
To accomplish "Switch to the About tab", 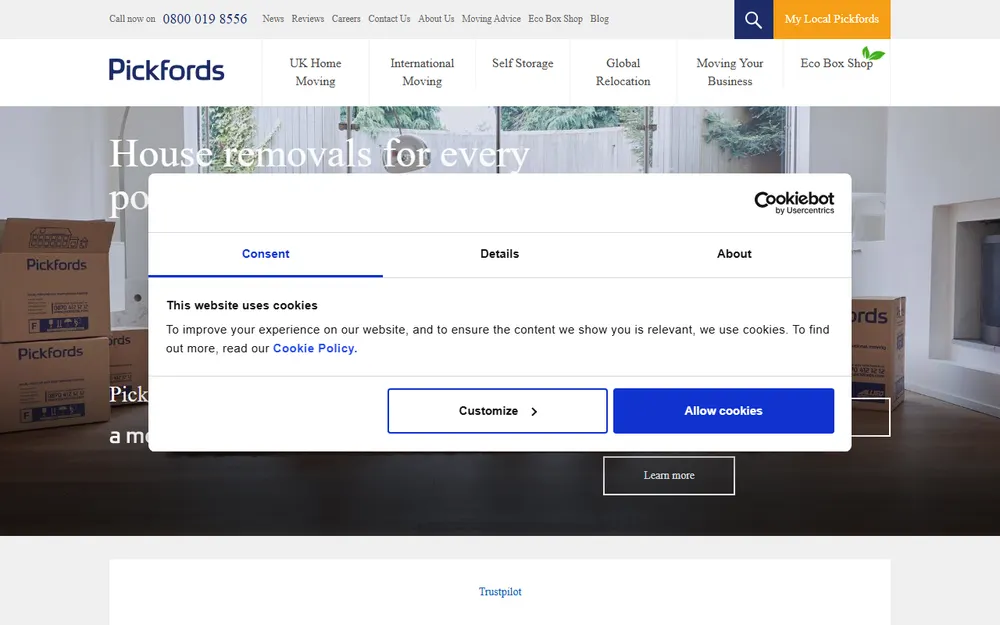I will click(734, 254).
